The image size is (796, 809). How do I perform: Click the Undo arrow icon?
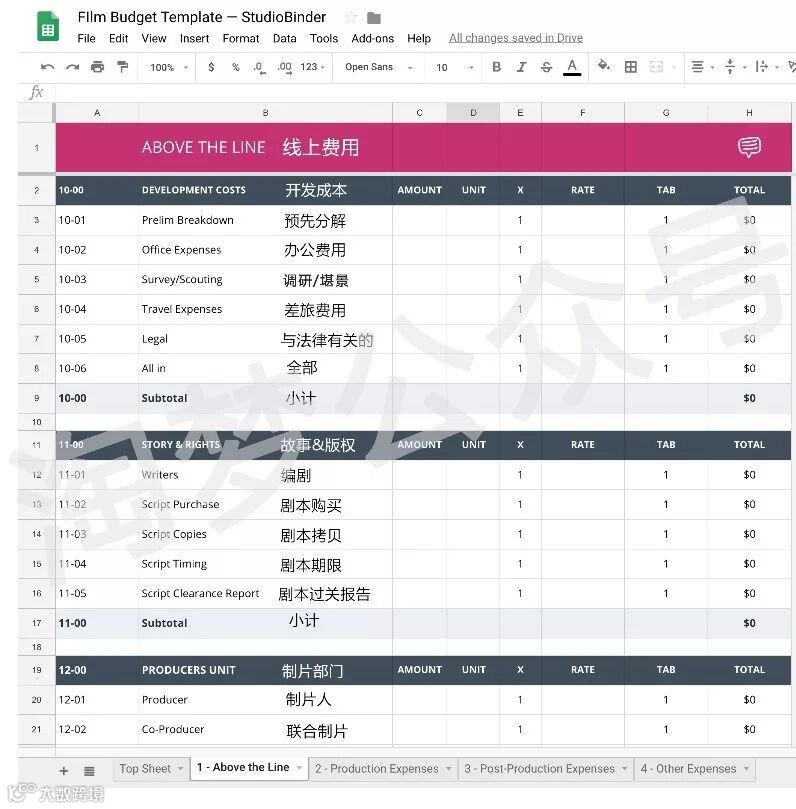(47, 67)
